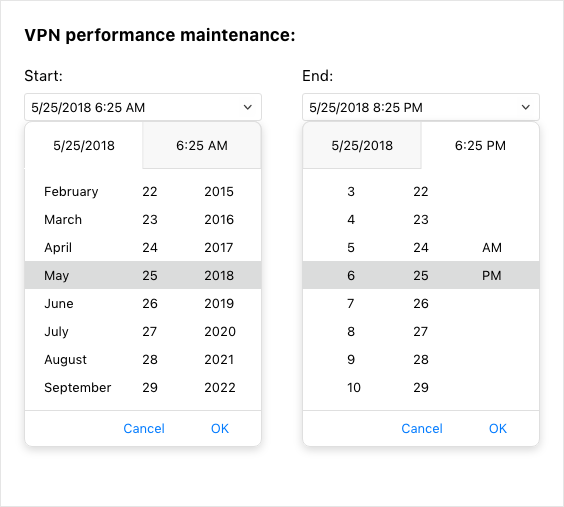
Task: Confirm the End picker with OK
Action: pyautogui.click(x=498, y=428)
